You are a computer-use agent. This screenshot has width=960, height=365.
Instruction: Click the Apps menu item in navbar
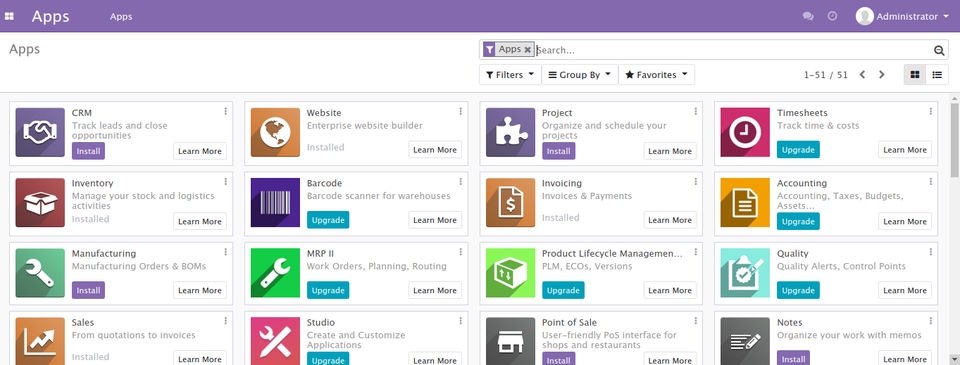(x=121, y=17)
